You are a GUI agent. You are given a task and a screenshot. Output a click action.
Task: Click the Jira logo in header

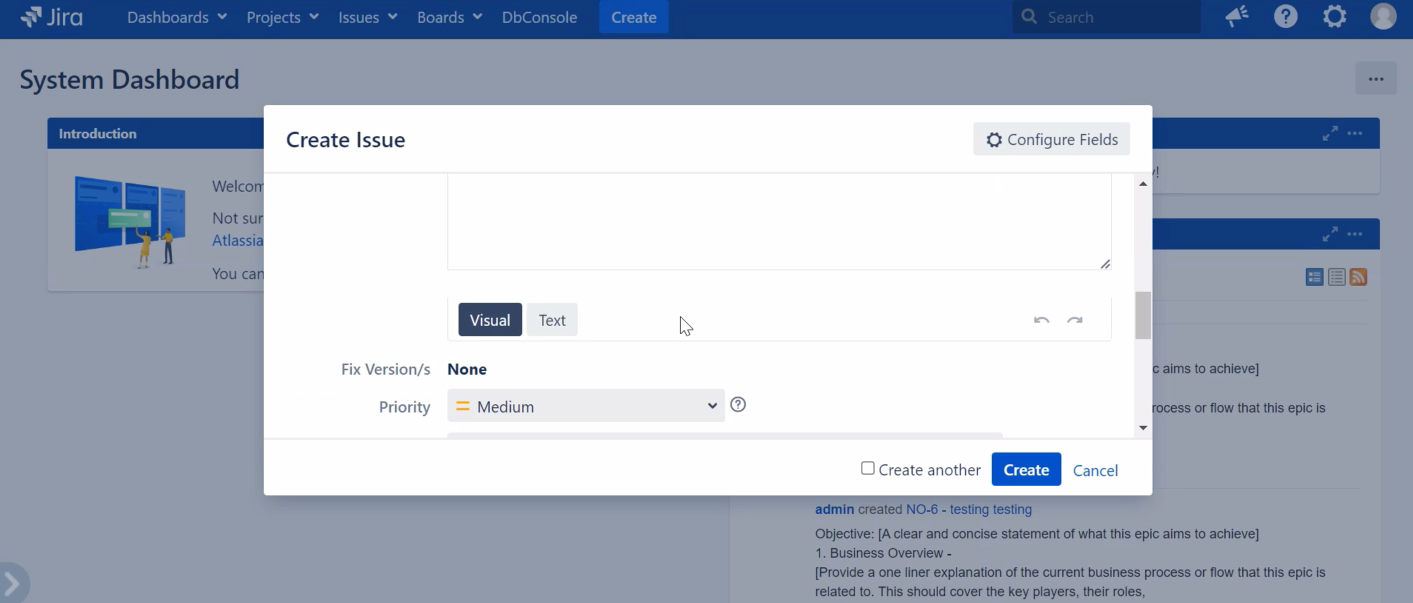[x=51, y=17]
